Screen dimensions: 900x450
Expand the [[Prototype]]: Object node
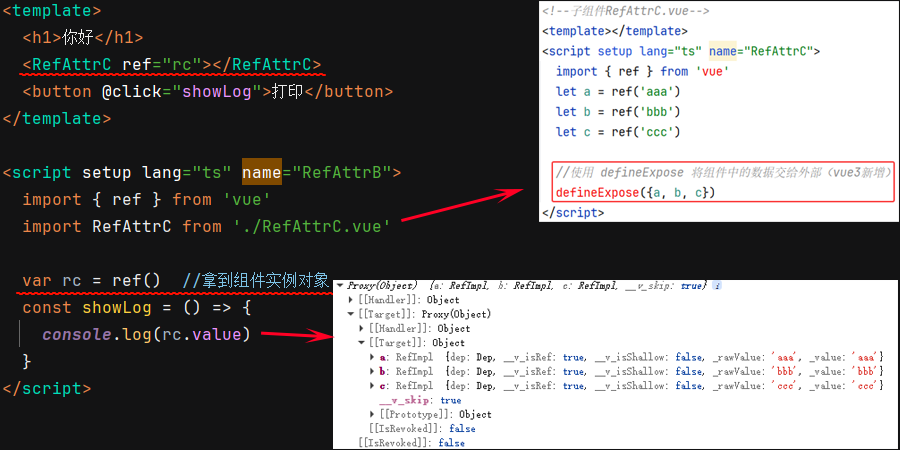(x=373, y=415)
